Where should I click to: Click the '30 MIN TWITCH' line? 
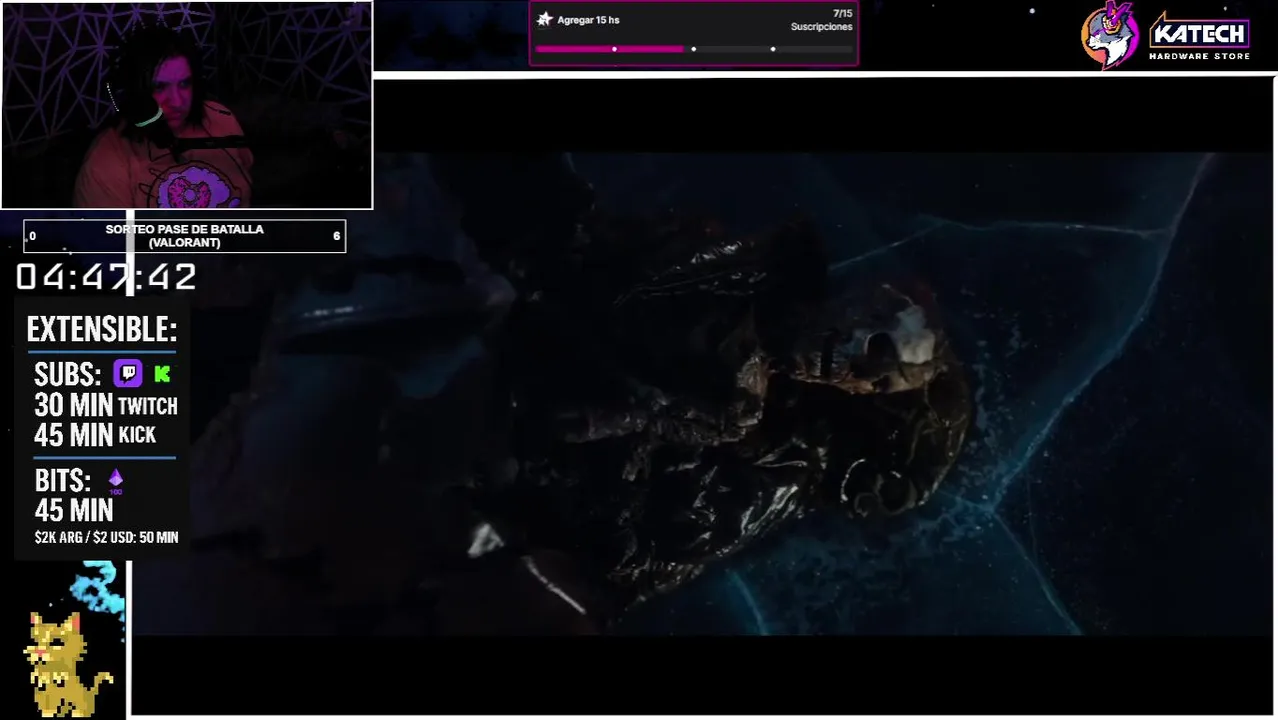[x=106, y=405]
